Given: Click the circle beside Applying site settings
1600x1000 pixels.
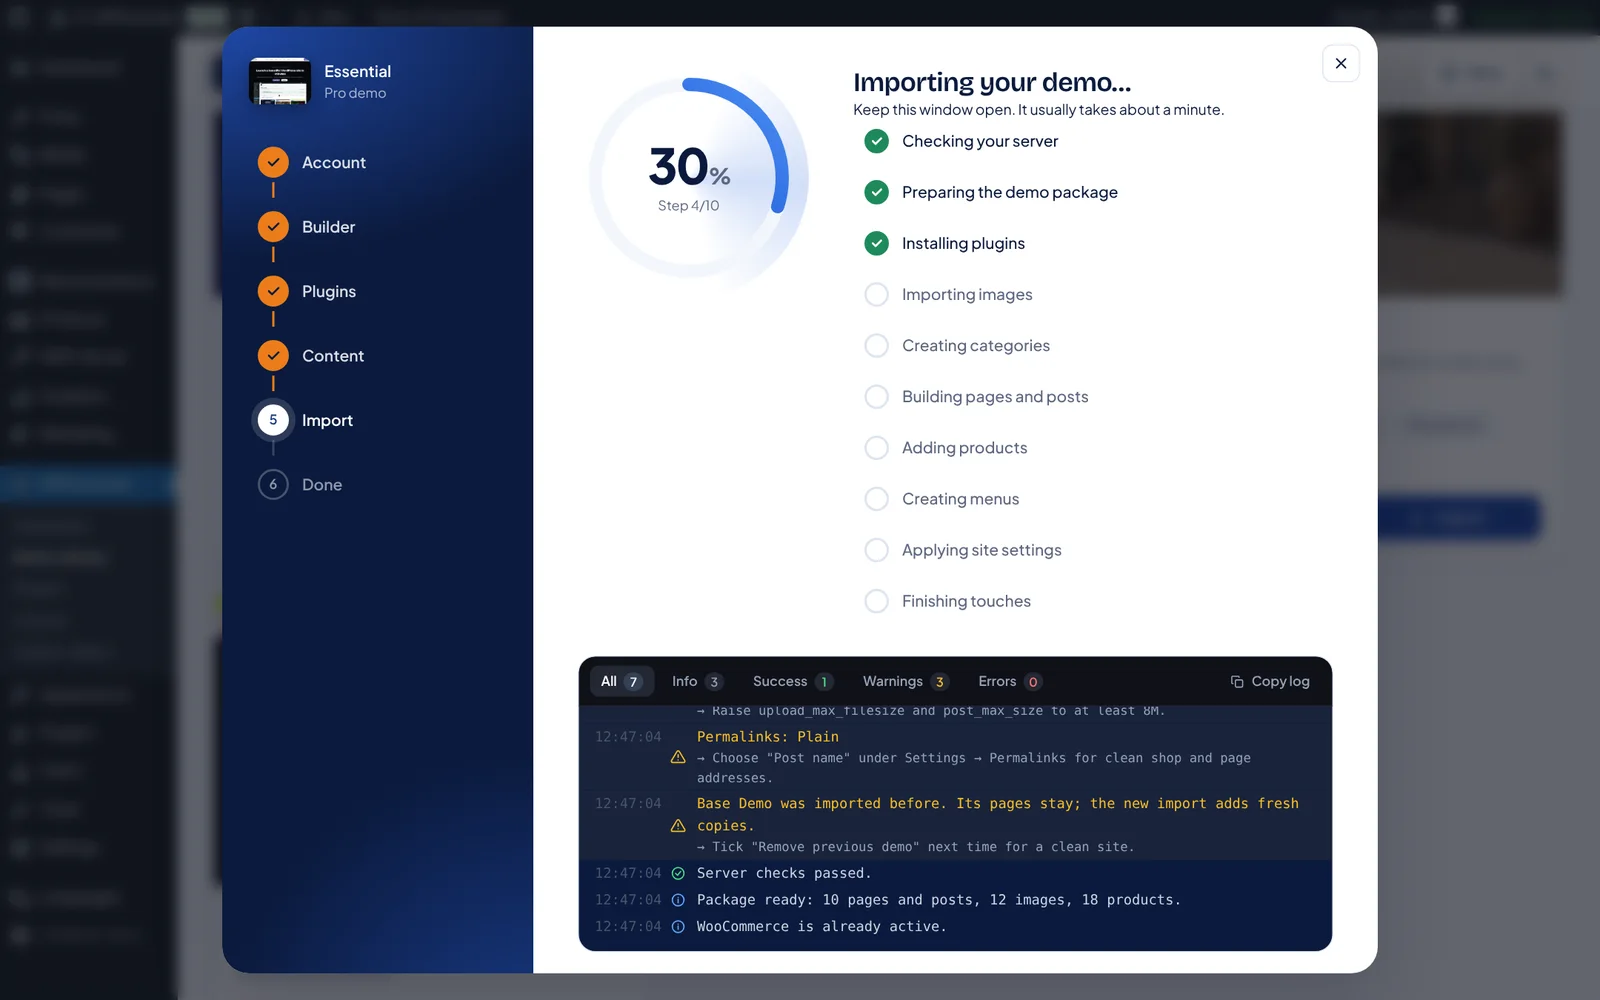Looking at the screenshot, I should click(x=876, y=550).
